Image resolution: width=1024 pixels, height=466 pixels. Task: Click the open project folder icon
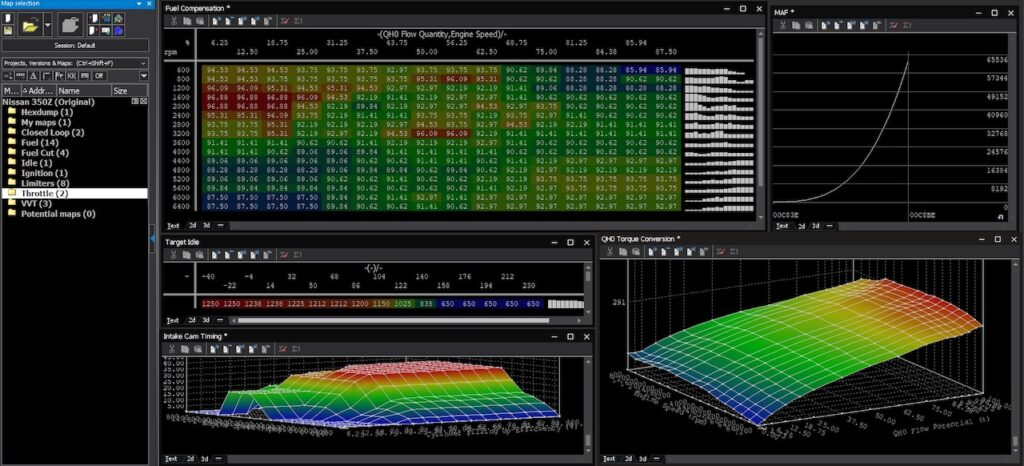[x=33, y=25]
